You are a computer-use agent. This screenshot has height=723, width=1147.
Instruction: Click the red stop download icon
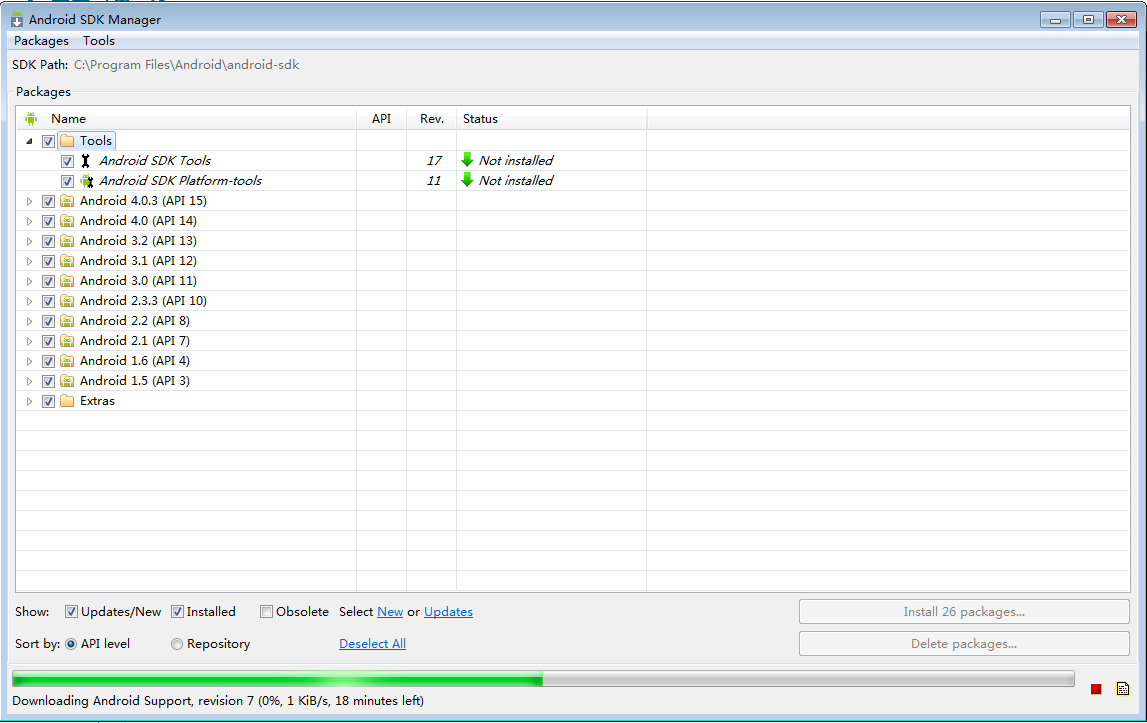1096,689
